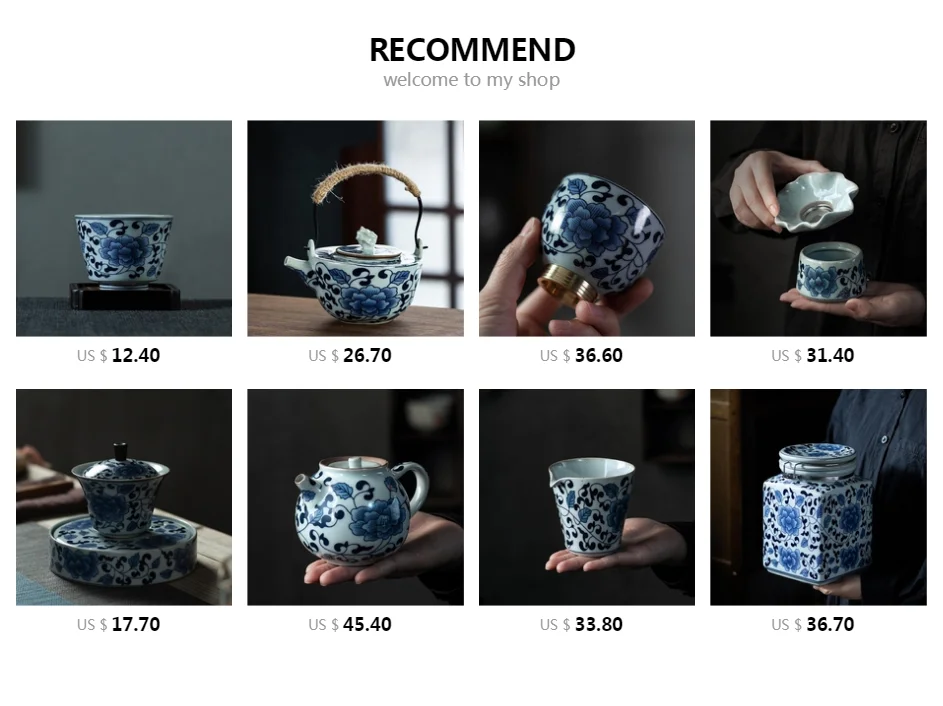Open the square blue-white storage jar image
Image resolution: width=943 pixels, height=706 pixels.
819,497
